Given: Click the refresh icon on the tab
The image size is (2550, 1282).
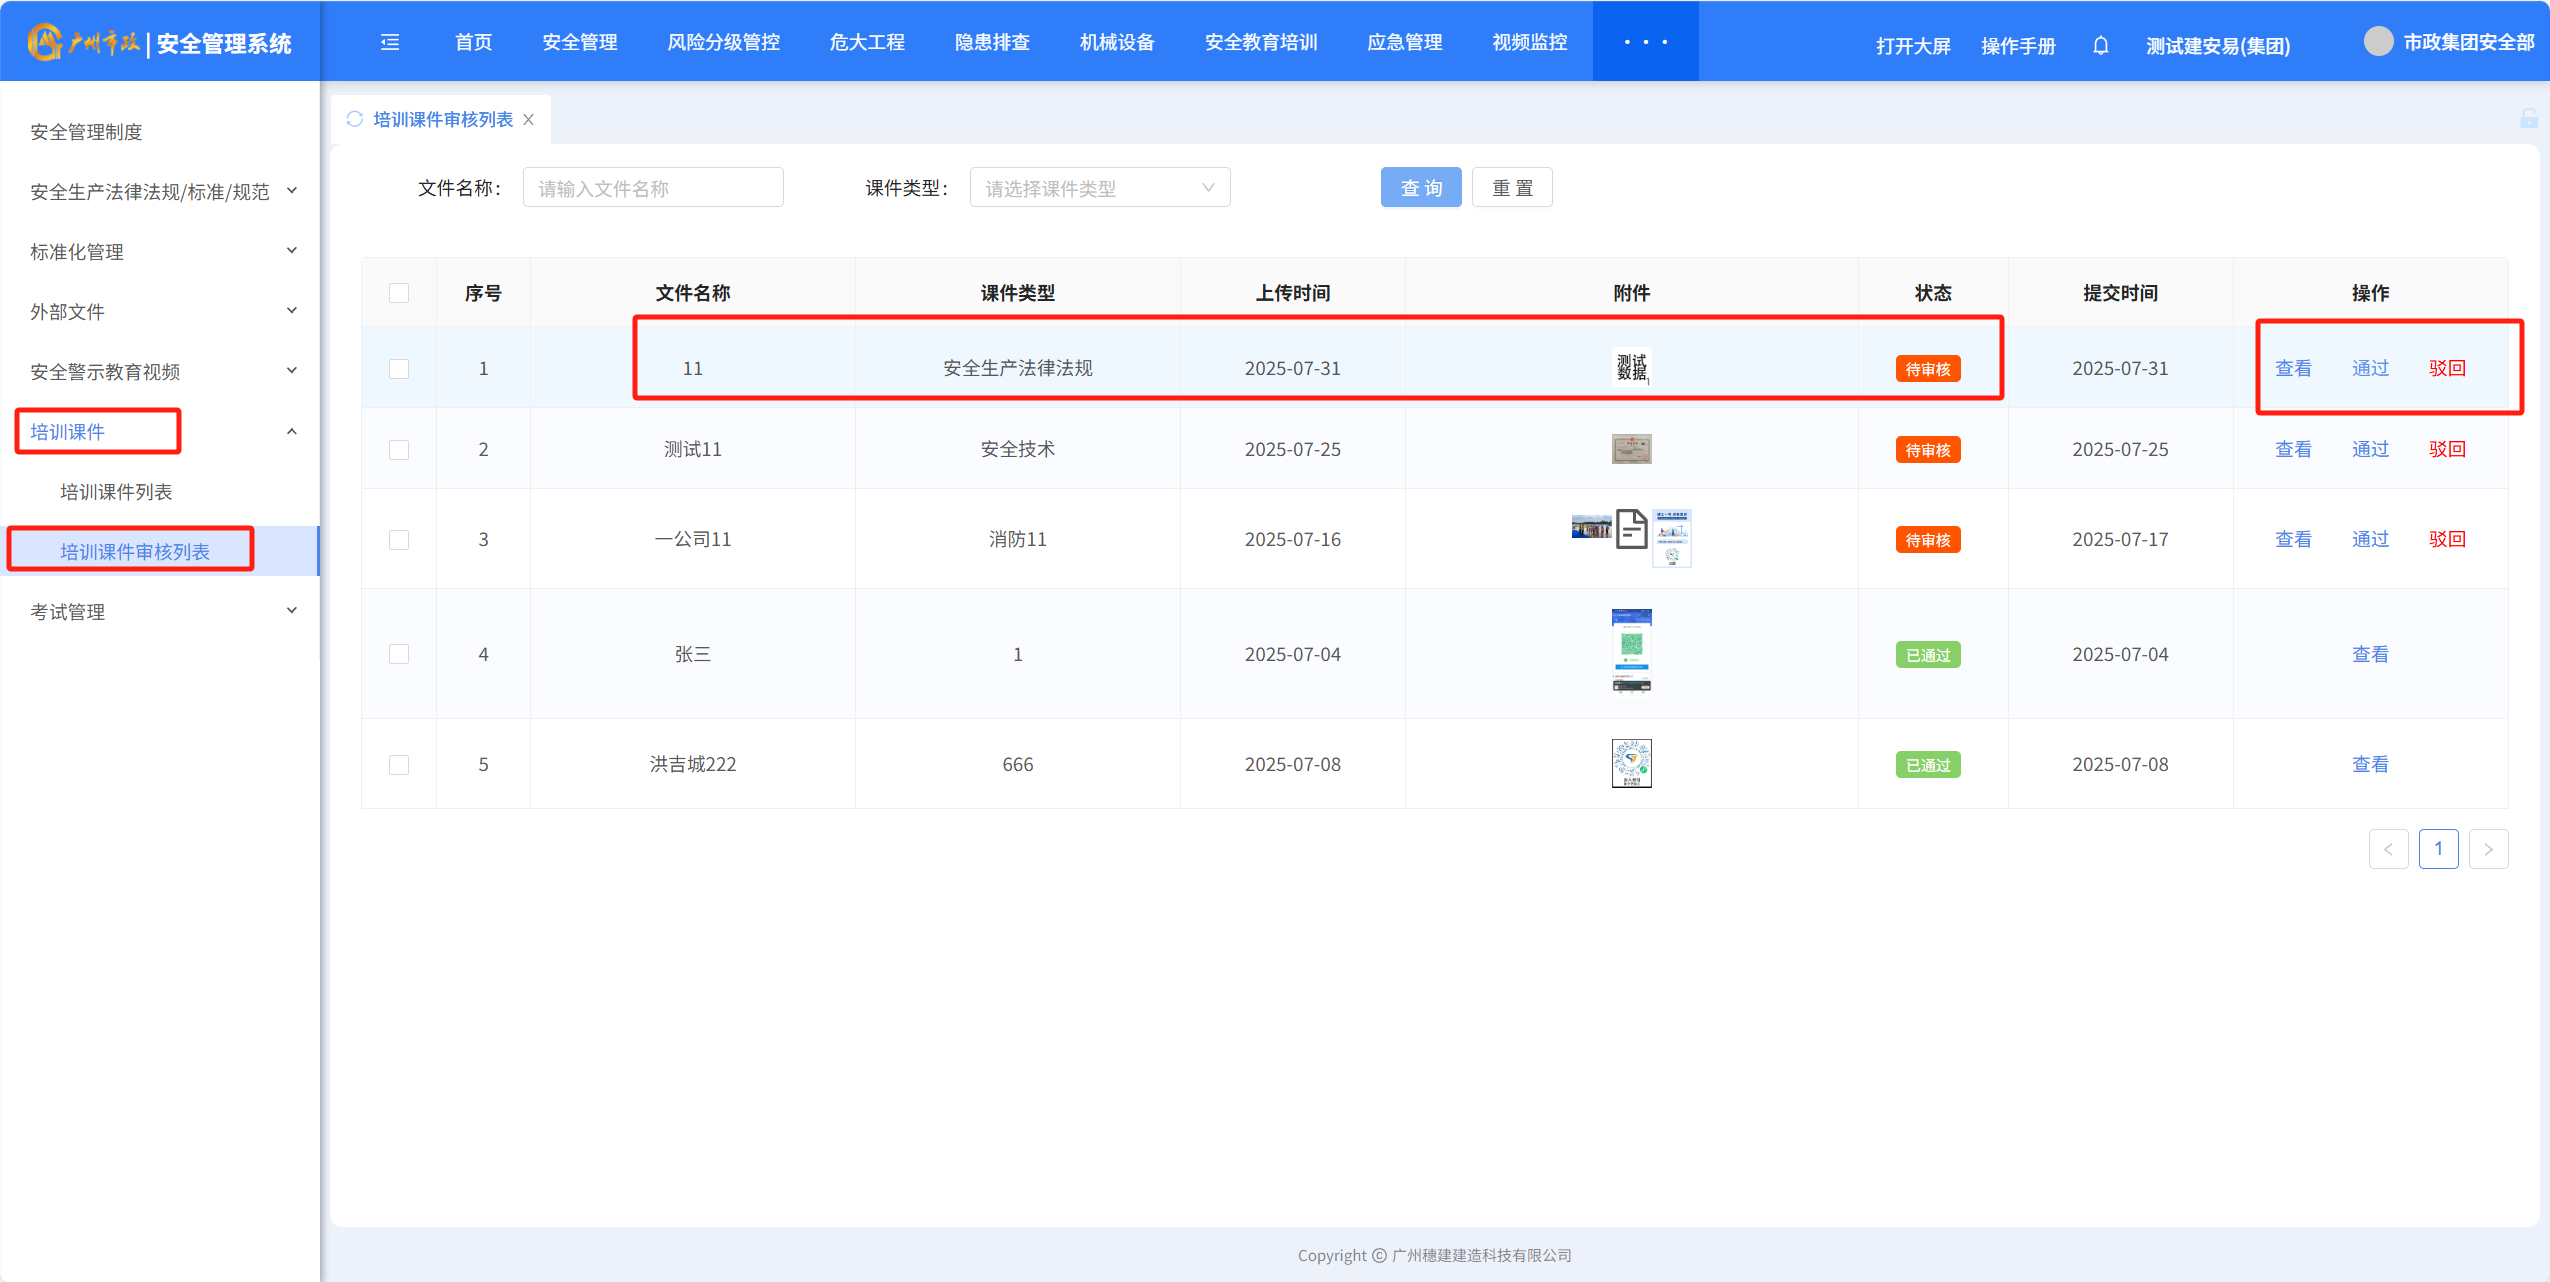Looking at the screenshot, I should tap(354, 119).
